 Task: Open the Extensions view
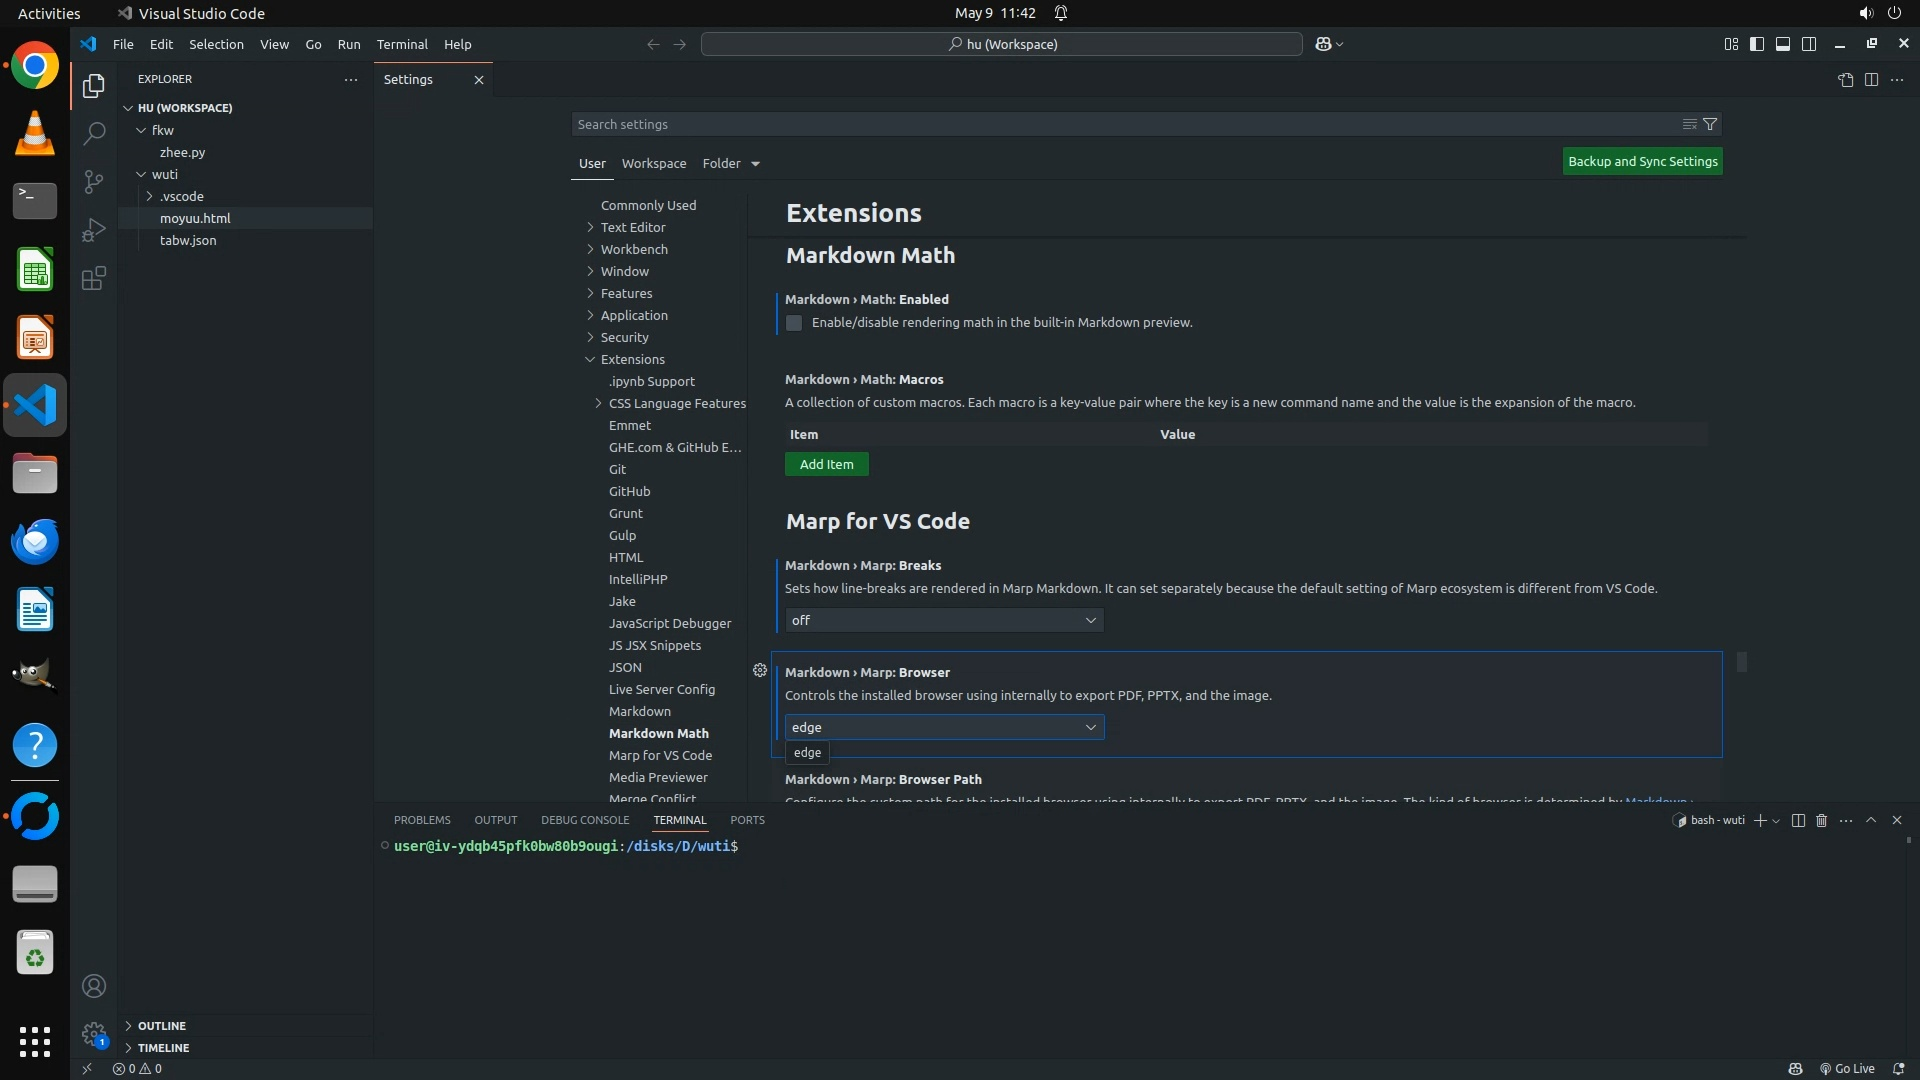[93, 278]
